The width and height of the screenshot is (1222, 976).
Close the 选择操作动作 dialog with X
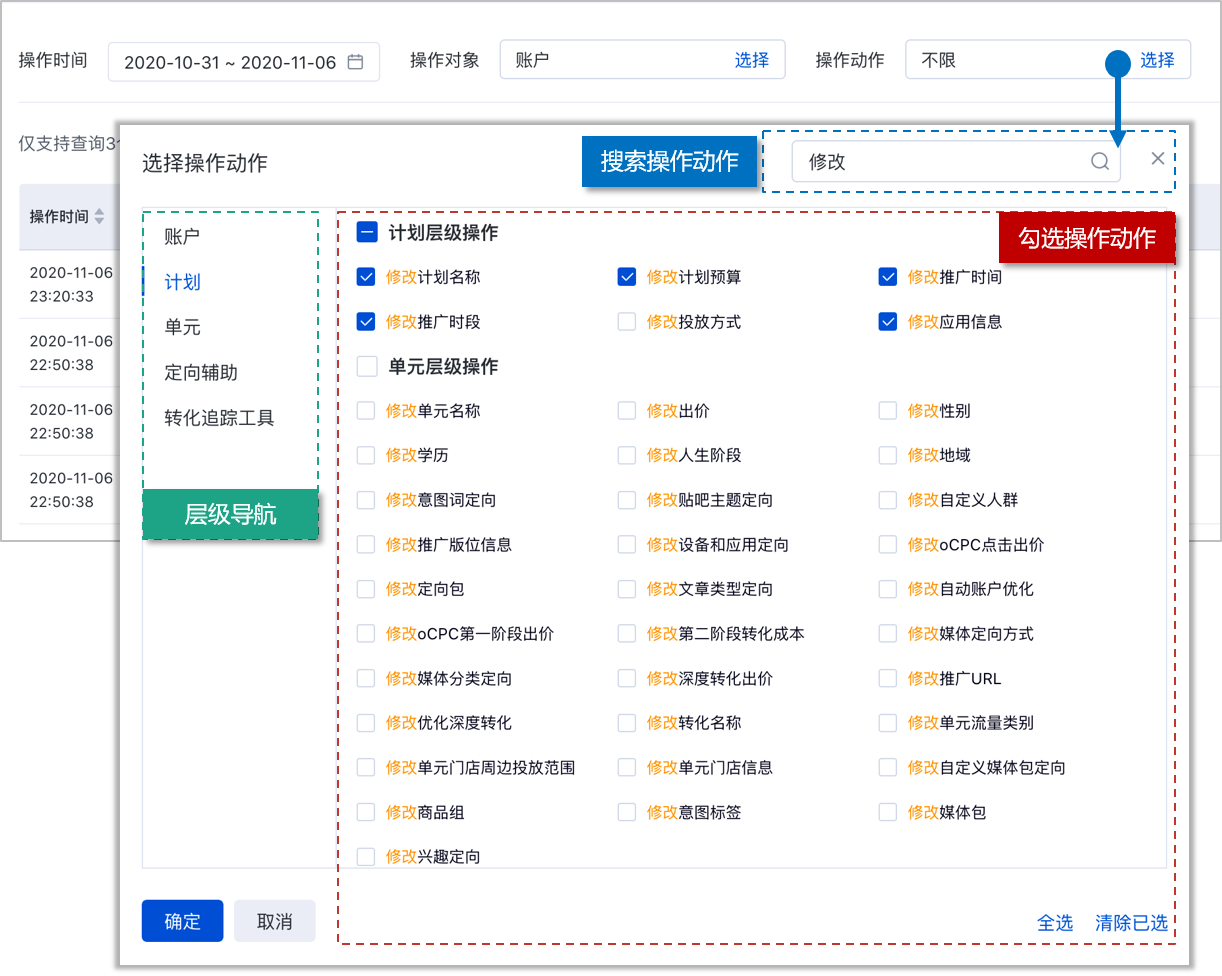[1157, 158]
